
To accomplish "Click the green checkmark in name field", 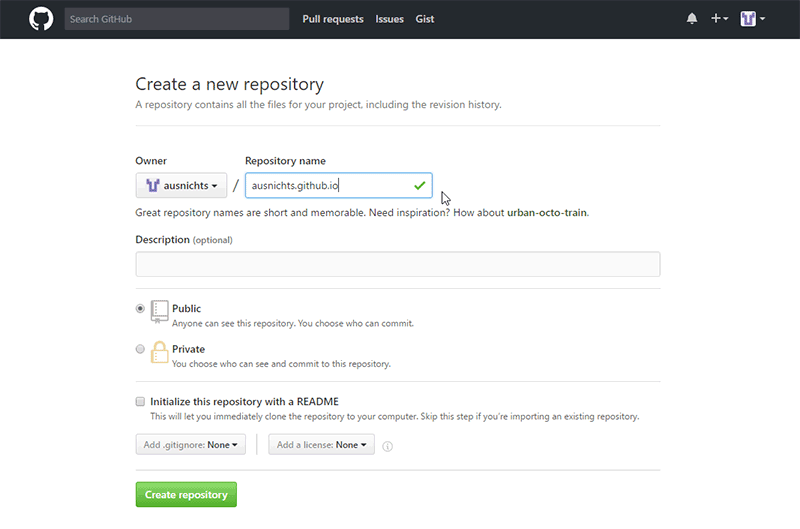I will (x=419, y=186).
